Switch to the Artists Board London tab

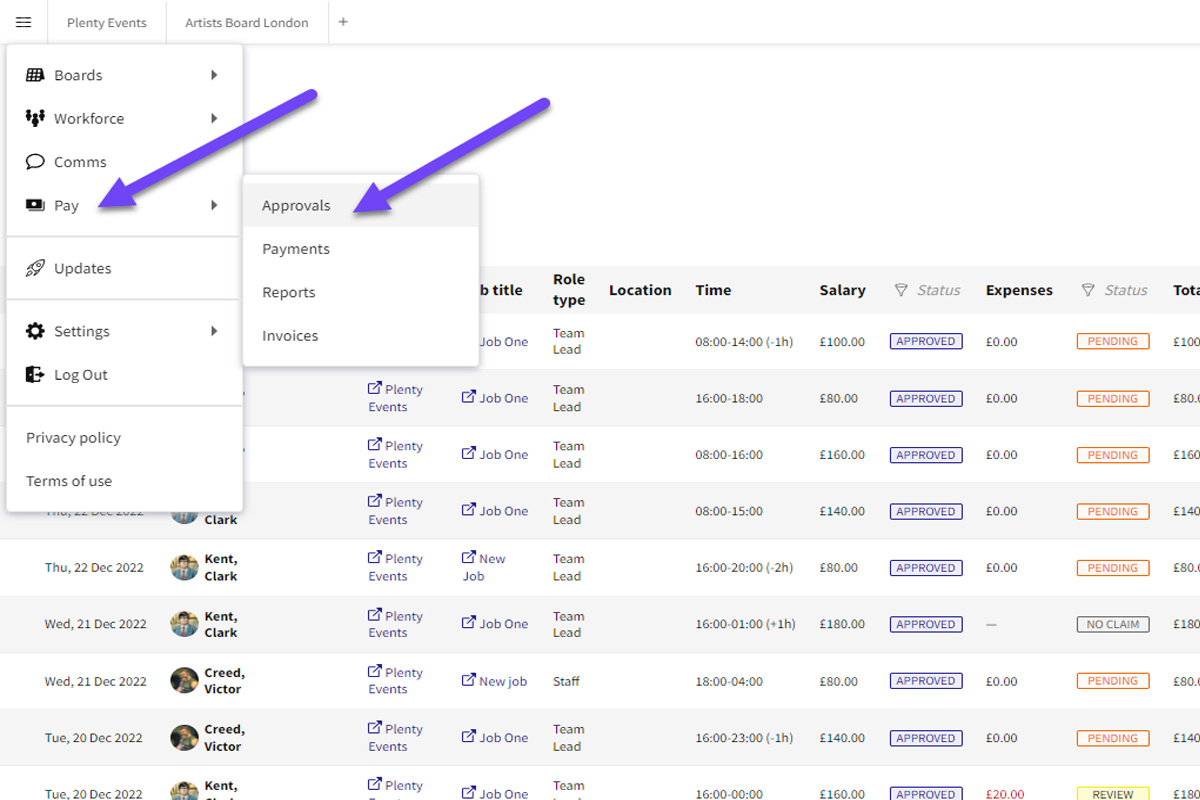pyautogui.click(x=246, y=22)
